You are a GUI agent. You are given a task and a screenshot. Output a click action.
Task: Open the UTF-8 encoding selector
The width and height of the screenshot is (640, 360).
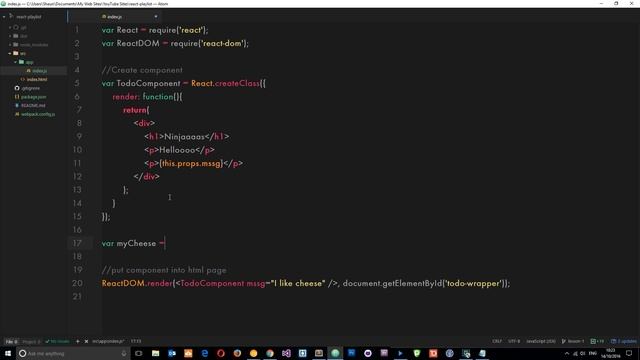coord(514,341)
